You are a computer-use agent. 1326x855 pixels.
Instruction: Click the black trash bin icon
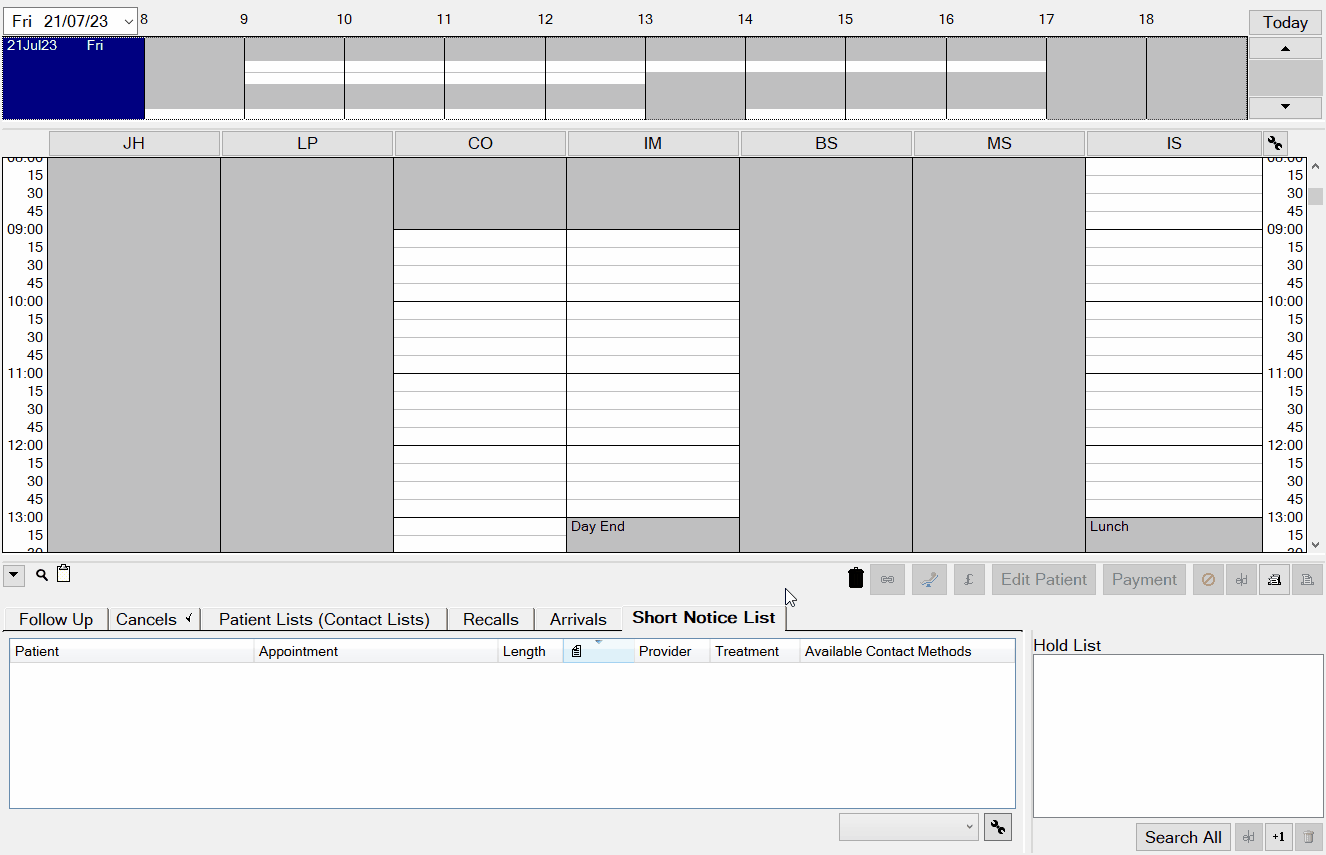coord(855,579)
